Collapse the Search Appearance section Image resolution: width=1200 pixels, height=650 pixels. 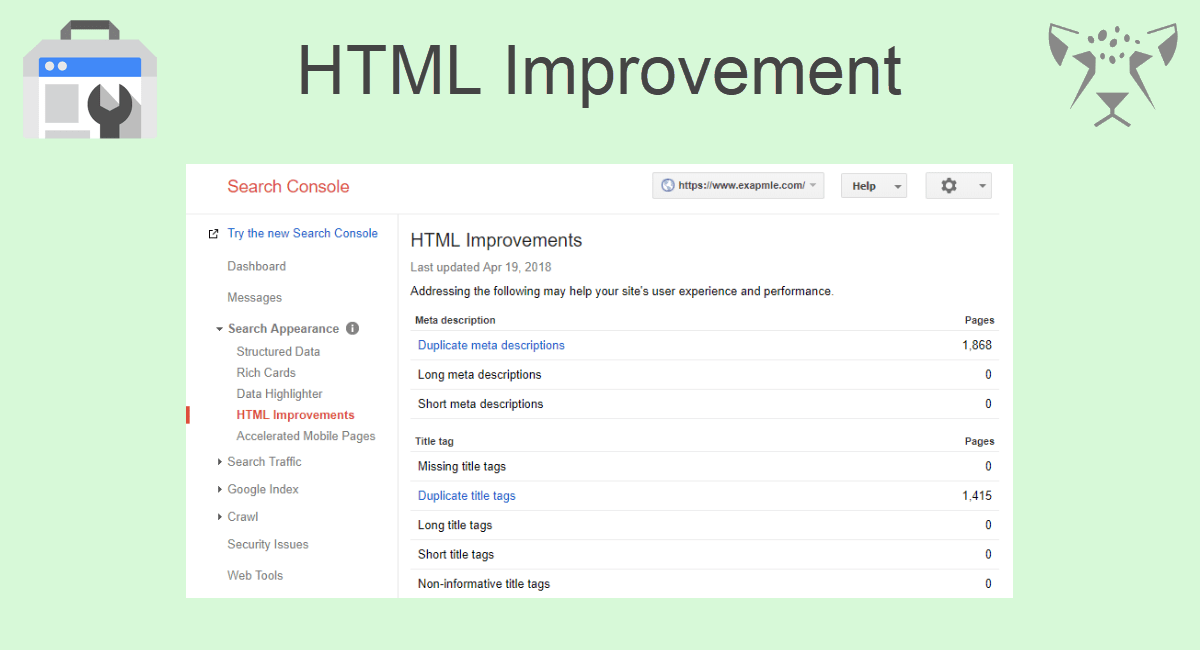[x=219, y=329]
